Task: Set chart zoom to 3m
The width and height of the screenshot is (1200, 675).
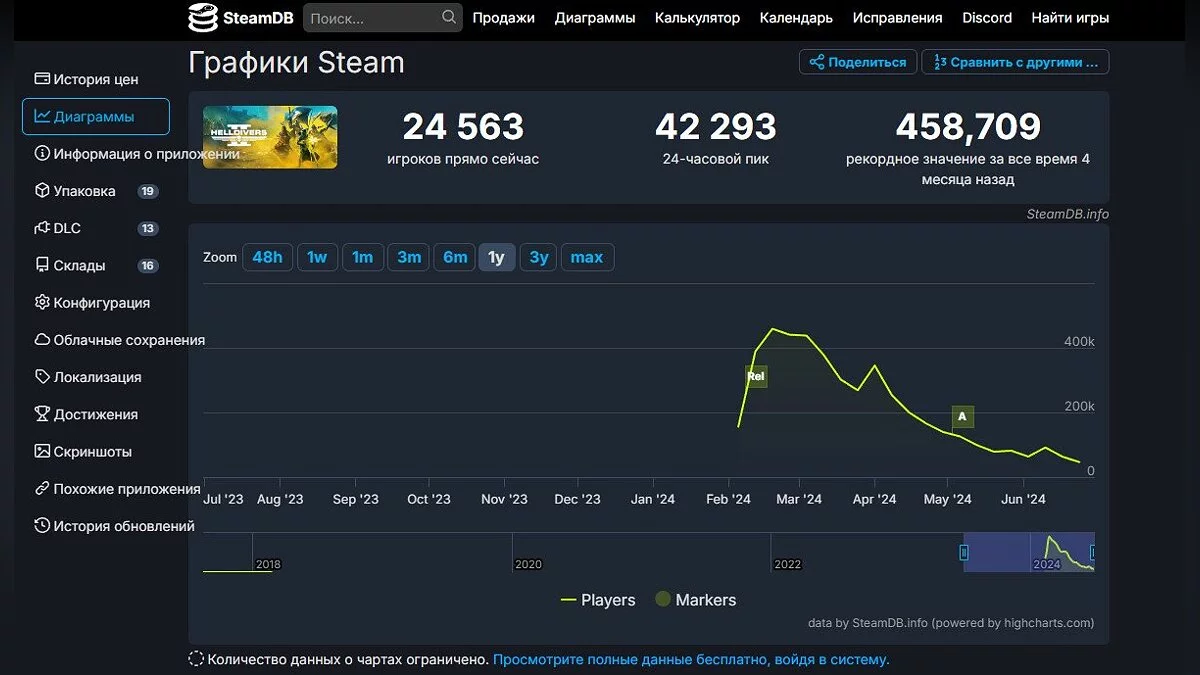Action: pos(409,257)
